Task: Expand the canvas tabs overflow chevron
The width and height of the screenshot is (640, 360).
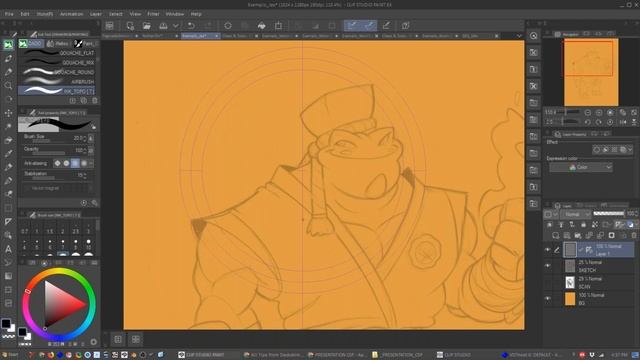Action: 519,36
